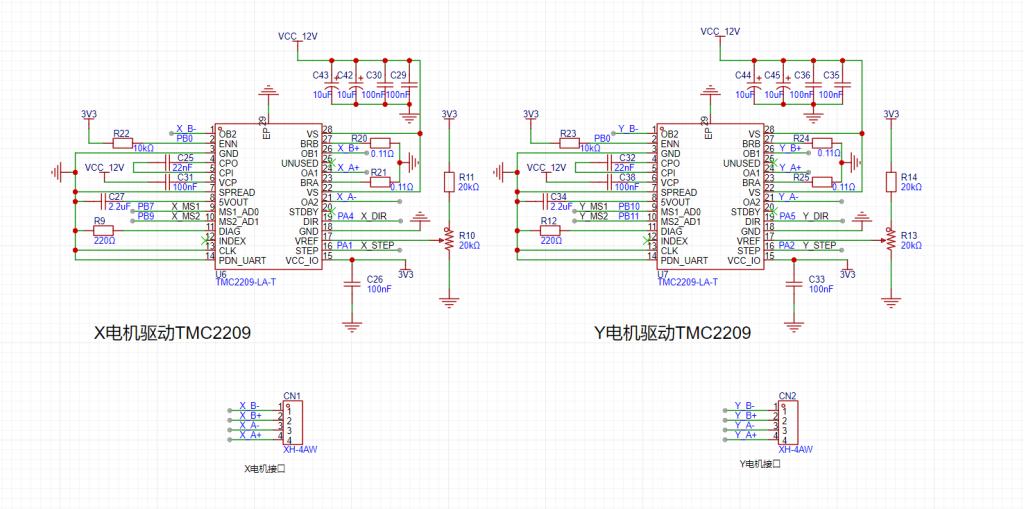Select capacitor C33 symbol
1024x509 pixels.
(x=793, y=283)
